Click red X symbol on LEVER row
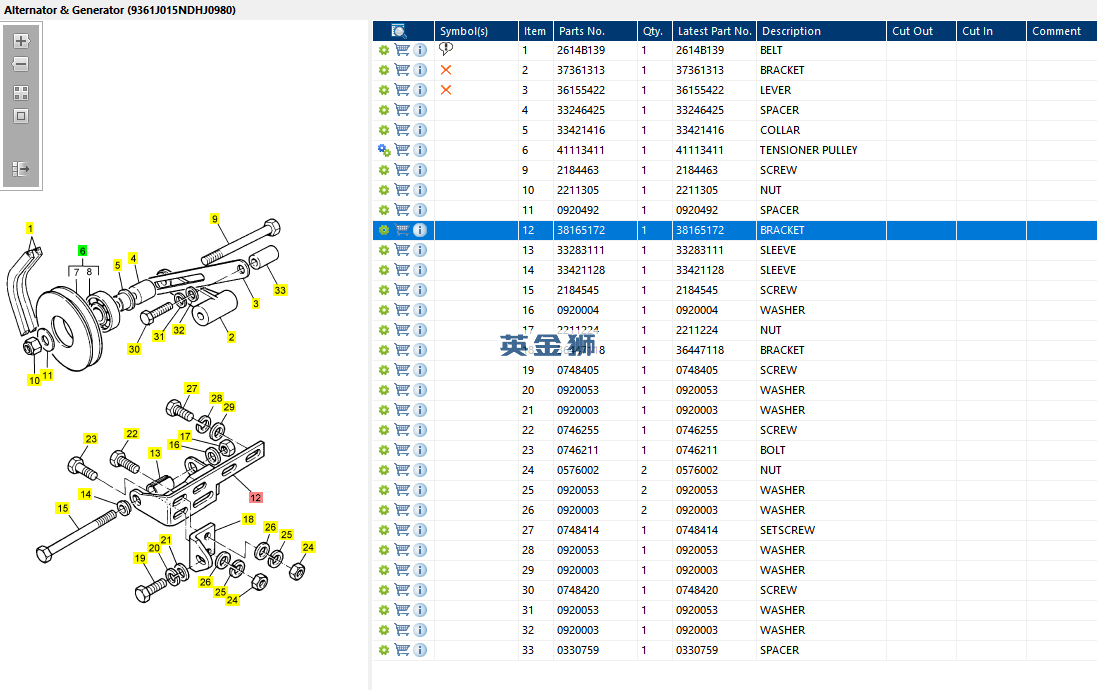The height and width of the screenshot is (690, 1097). click(x=446, y=90)
